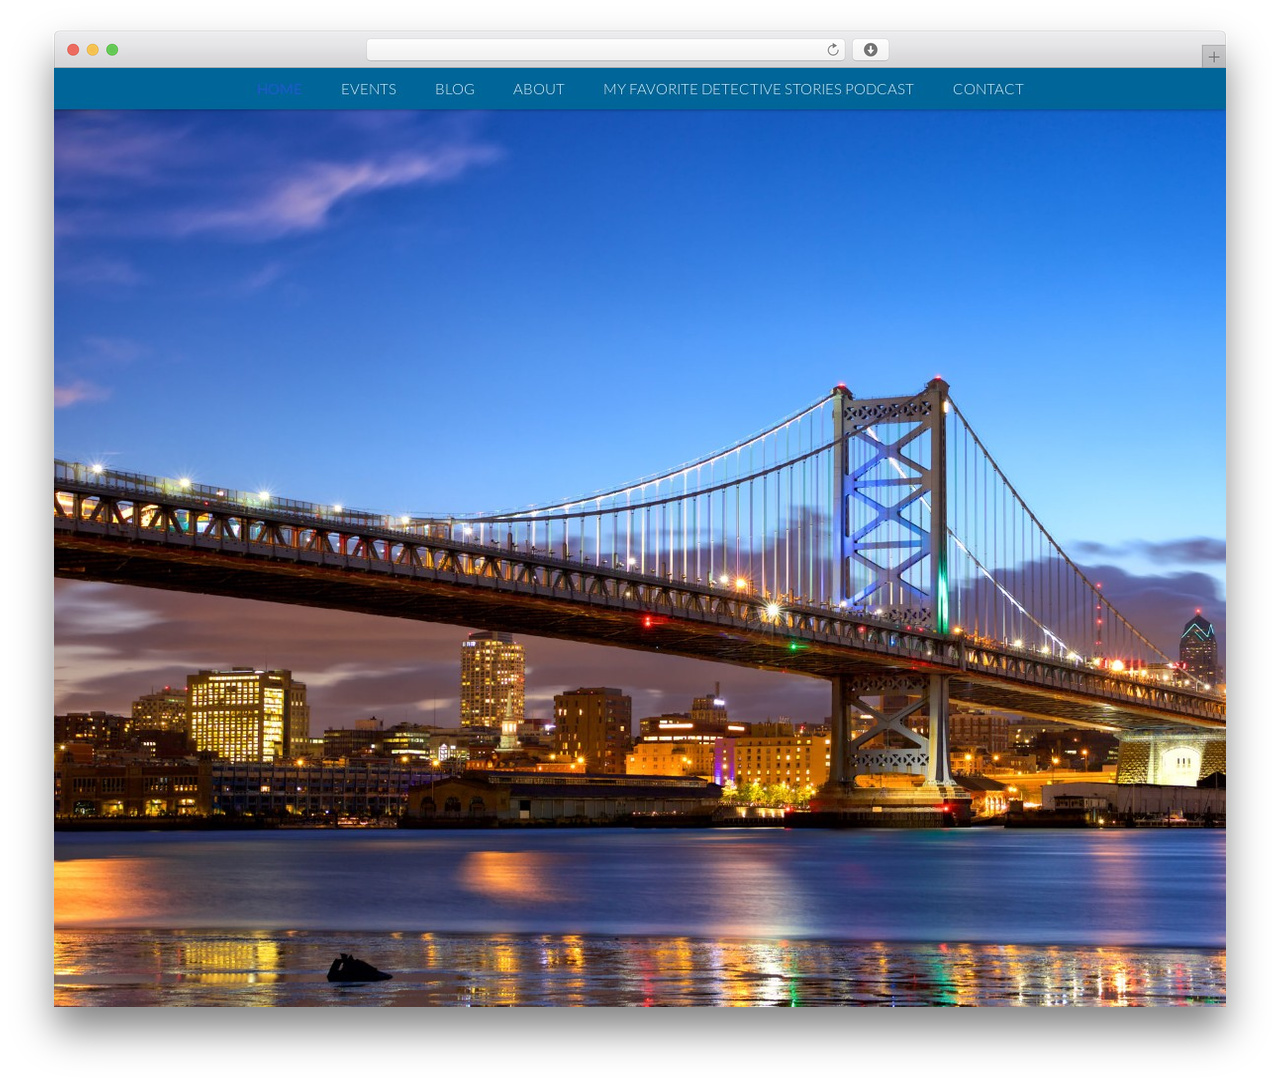Go to the EVENTS page

[x=368, y=89]
